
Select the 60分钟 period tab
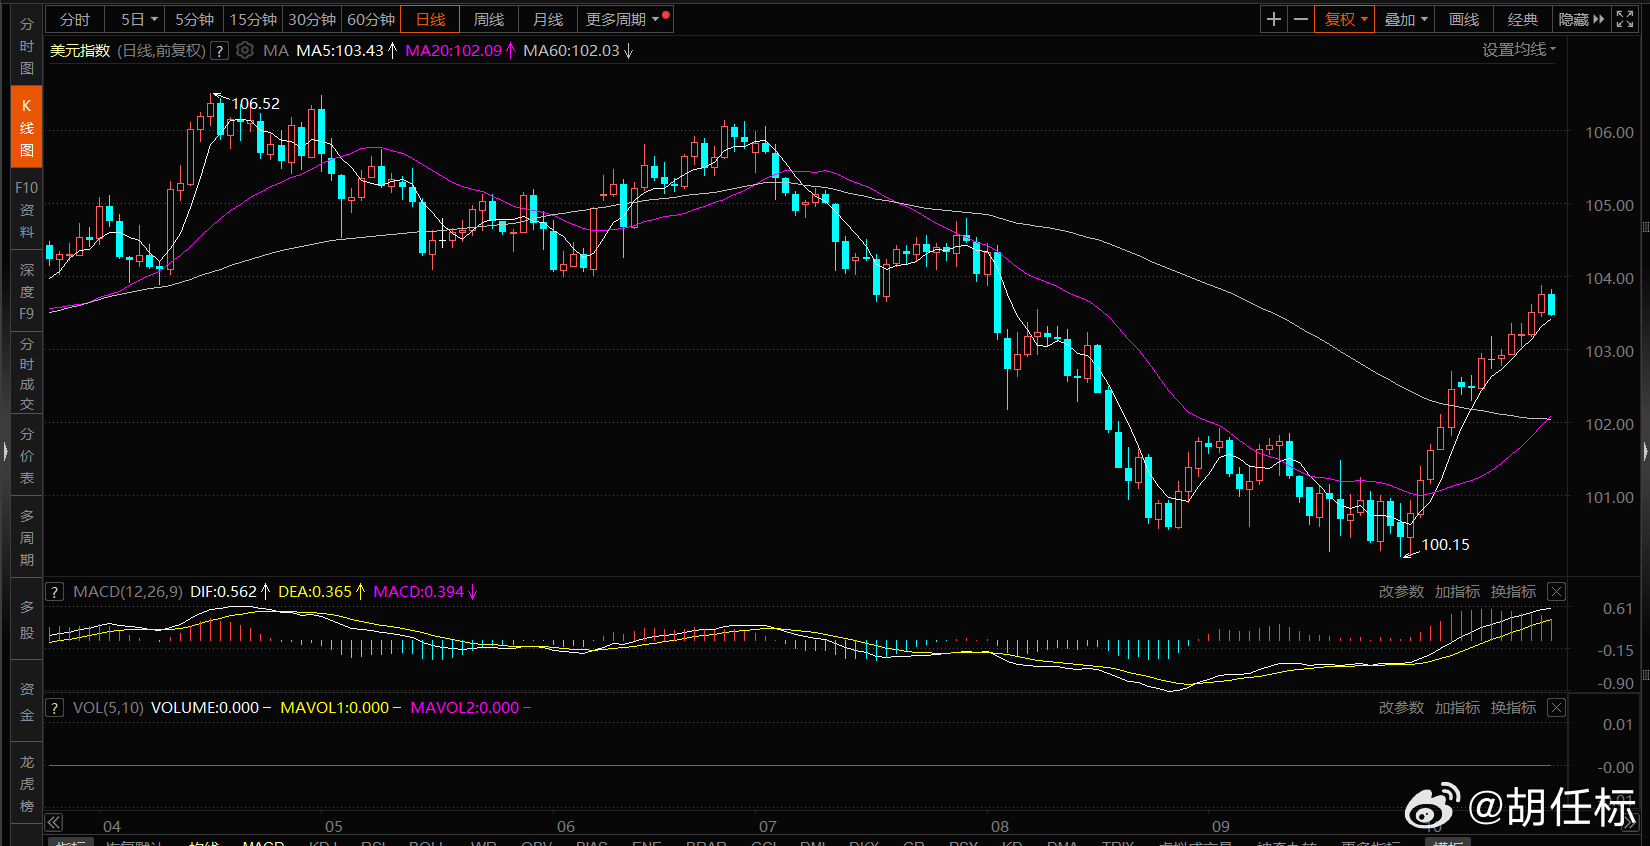(x=371, y=19)
